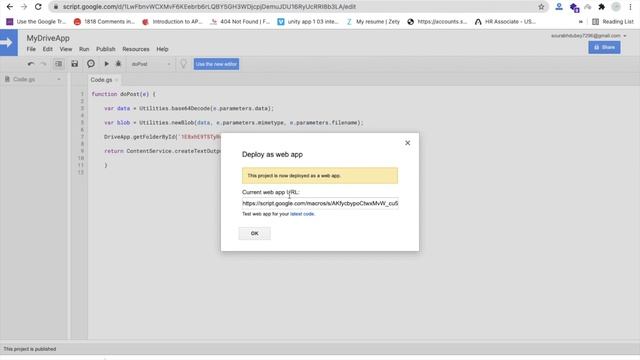
Task: Open 'My resume | Zety' bookmark
Action: [373, 22]
